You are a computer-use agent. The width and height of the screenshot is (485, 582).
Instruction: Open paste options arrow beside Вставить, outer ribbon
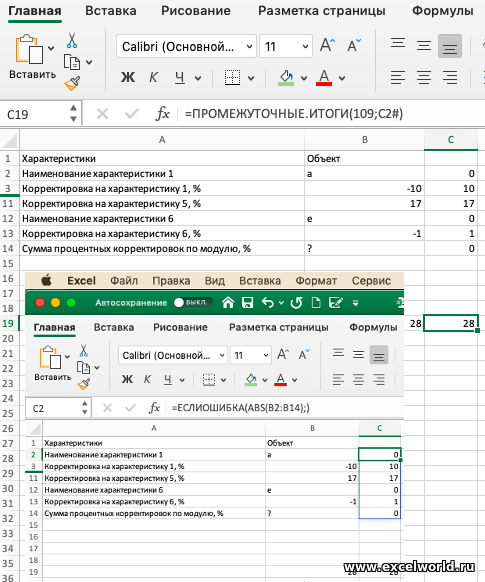point(51,48)
